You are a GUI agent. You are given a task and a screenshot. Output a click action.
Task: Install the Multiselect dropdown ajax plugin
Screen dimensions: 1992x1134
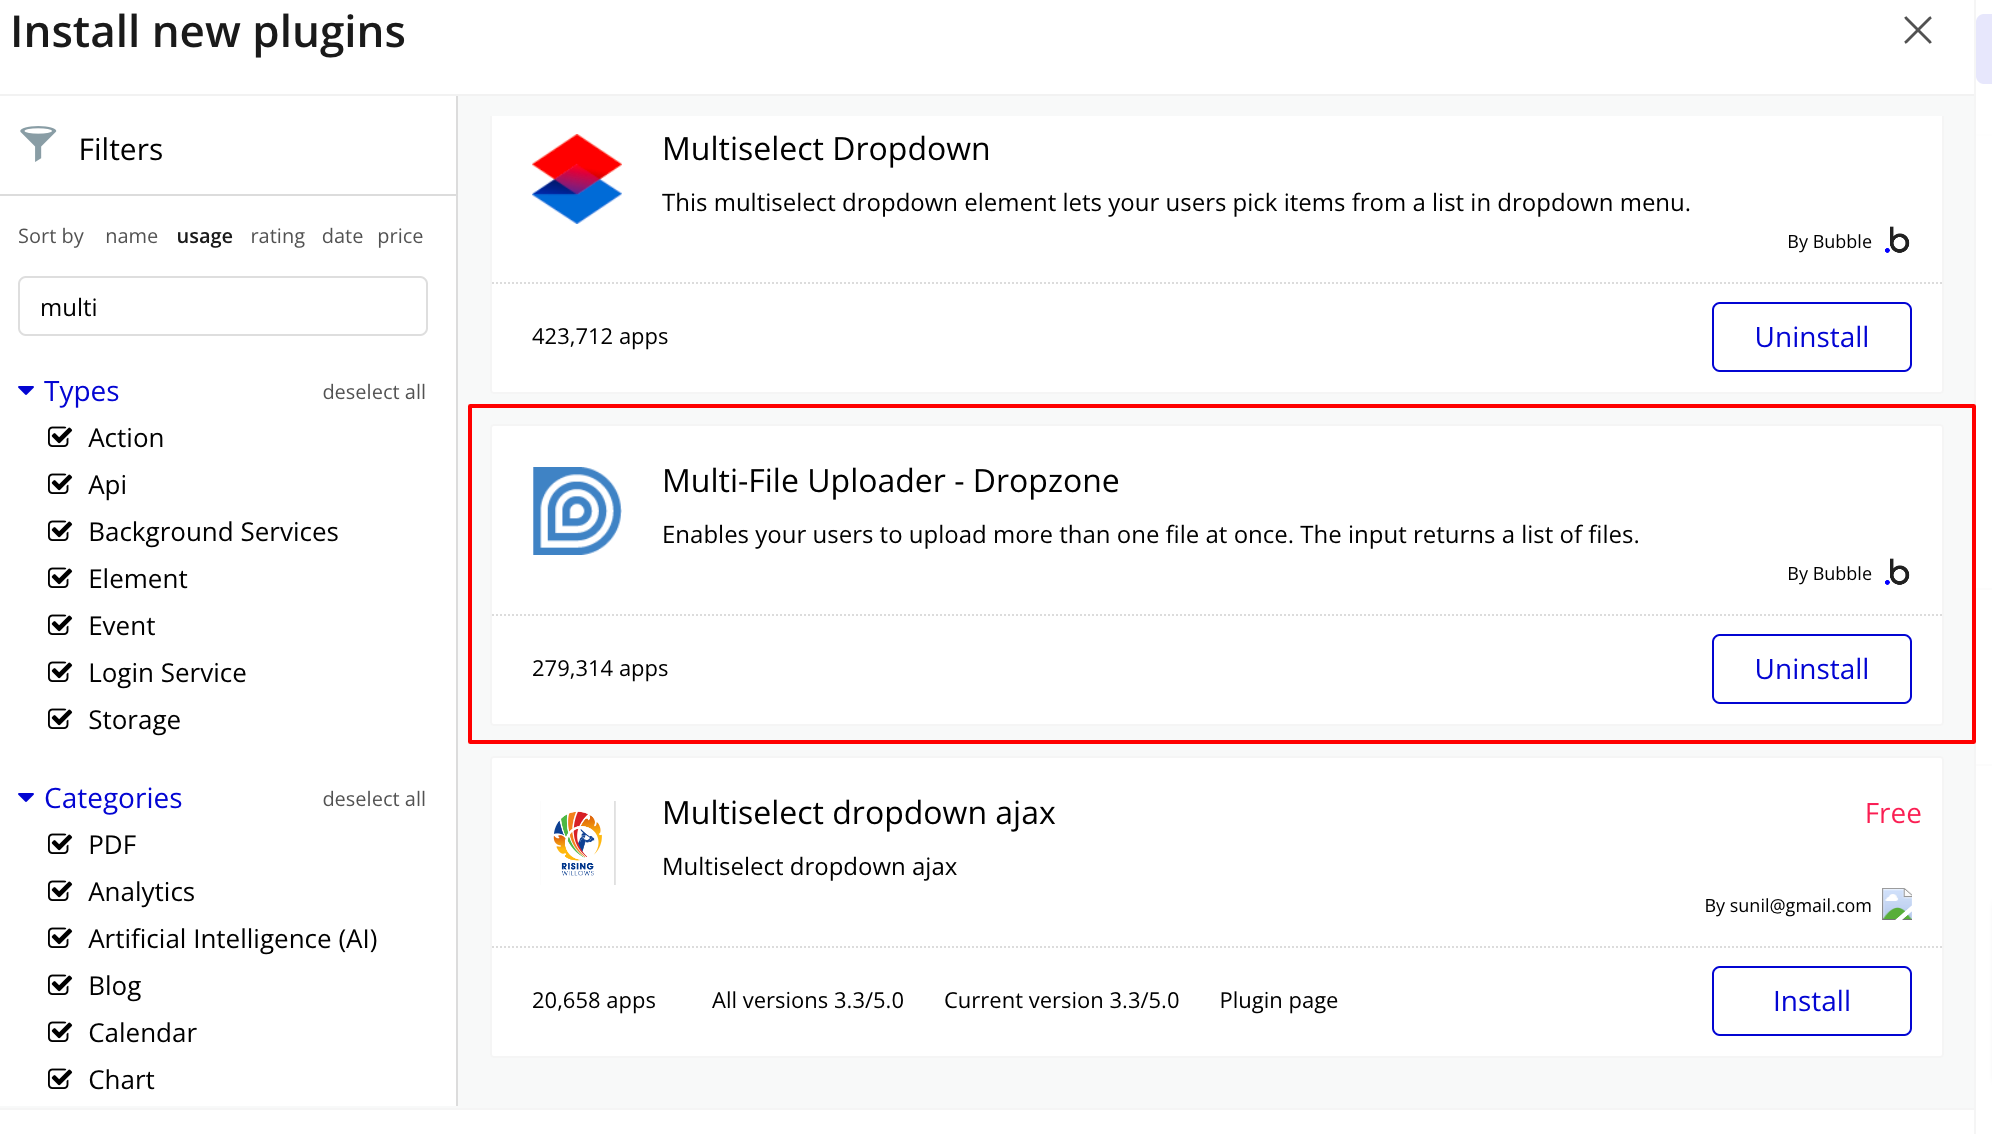pyautogui.click(x=1811, y=1001)
